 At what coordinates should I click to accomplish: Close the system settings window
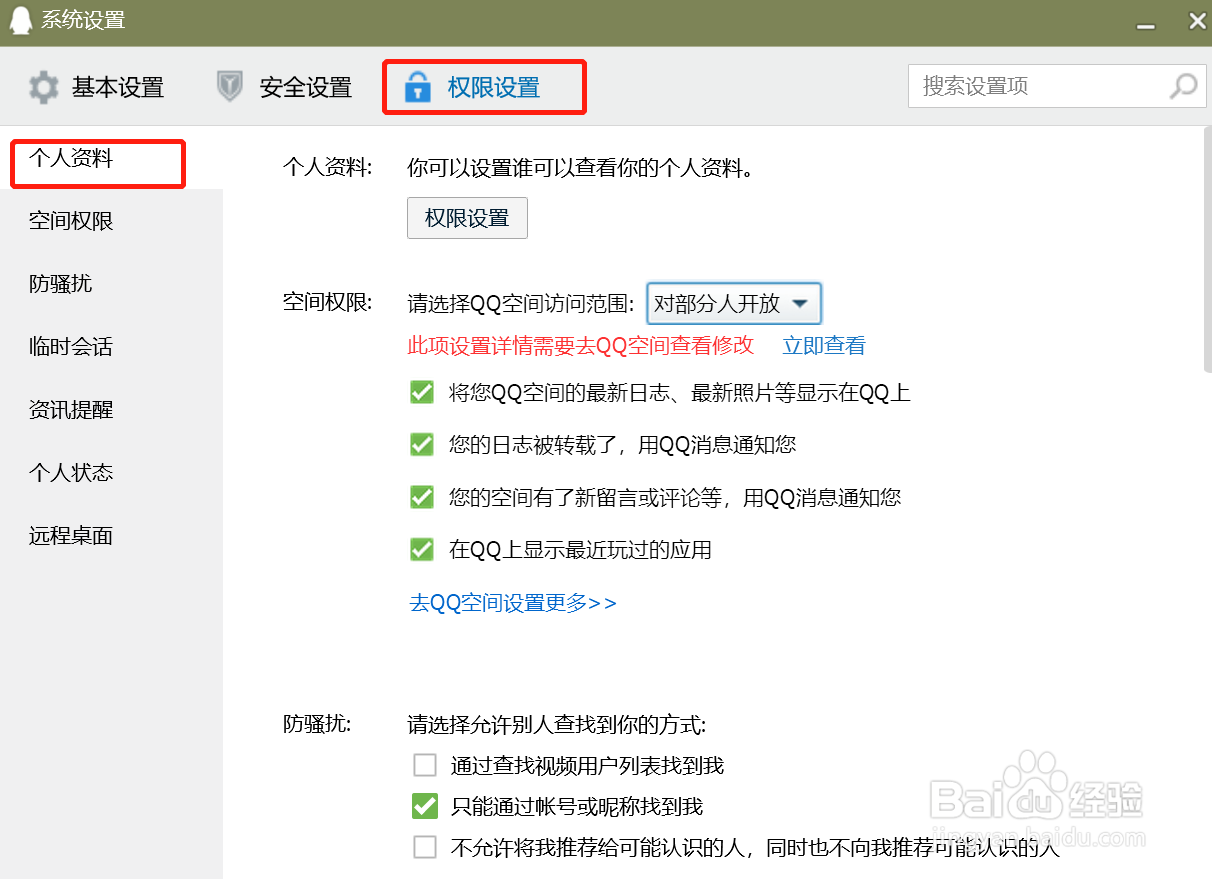click(x=1197, y=21)
